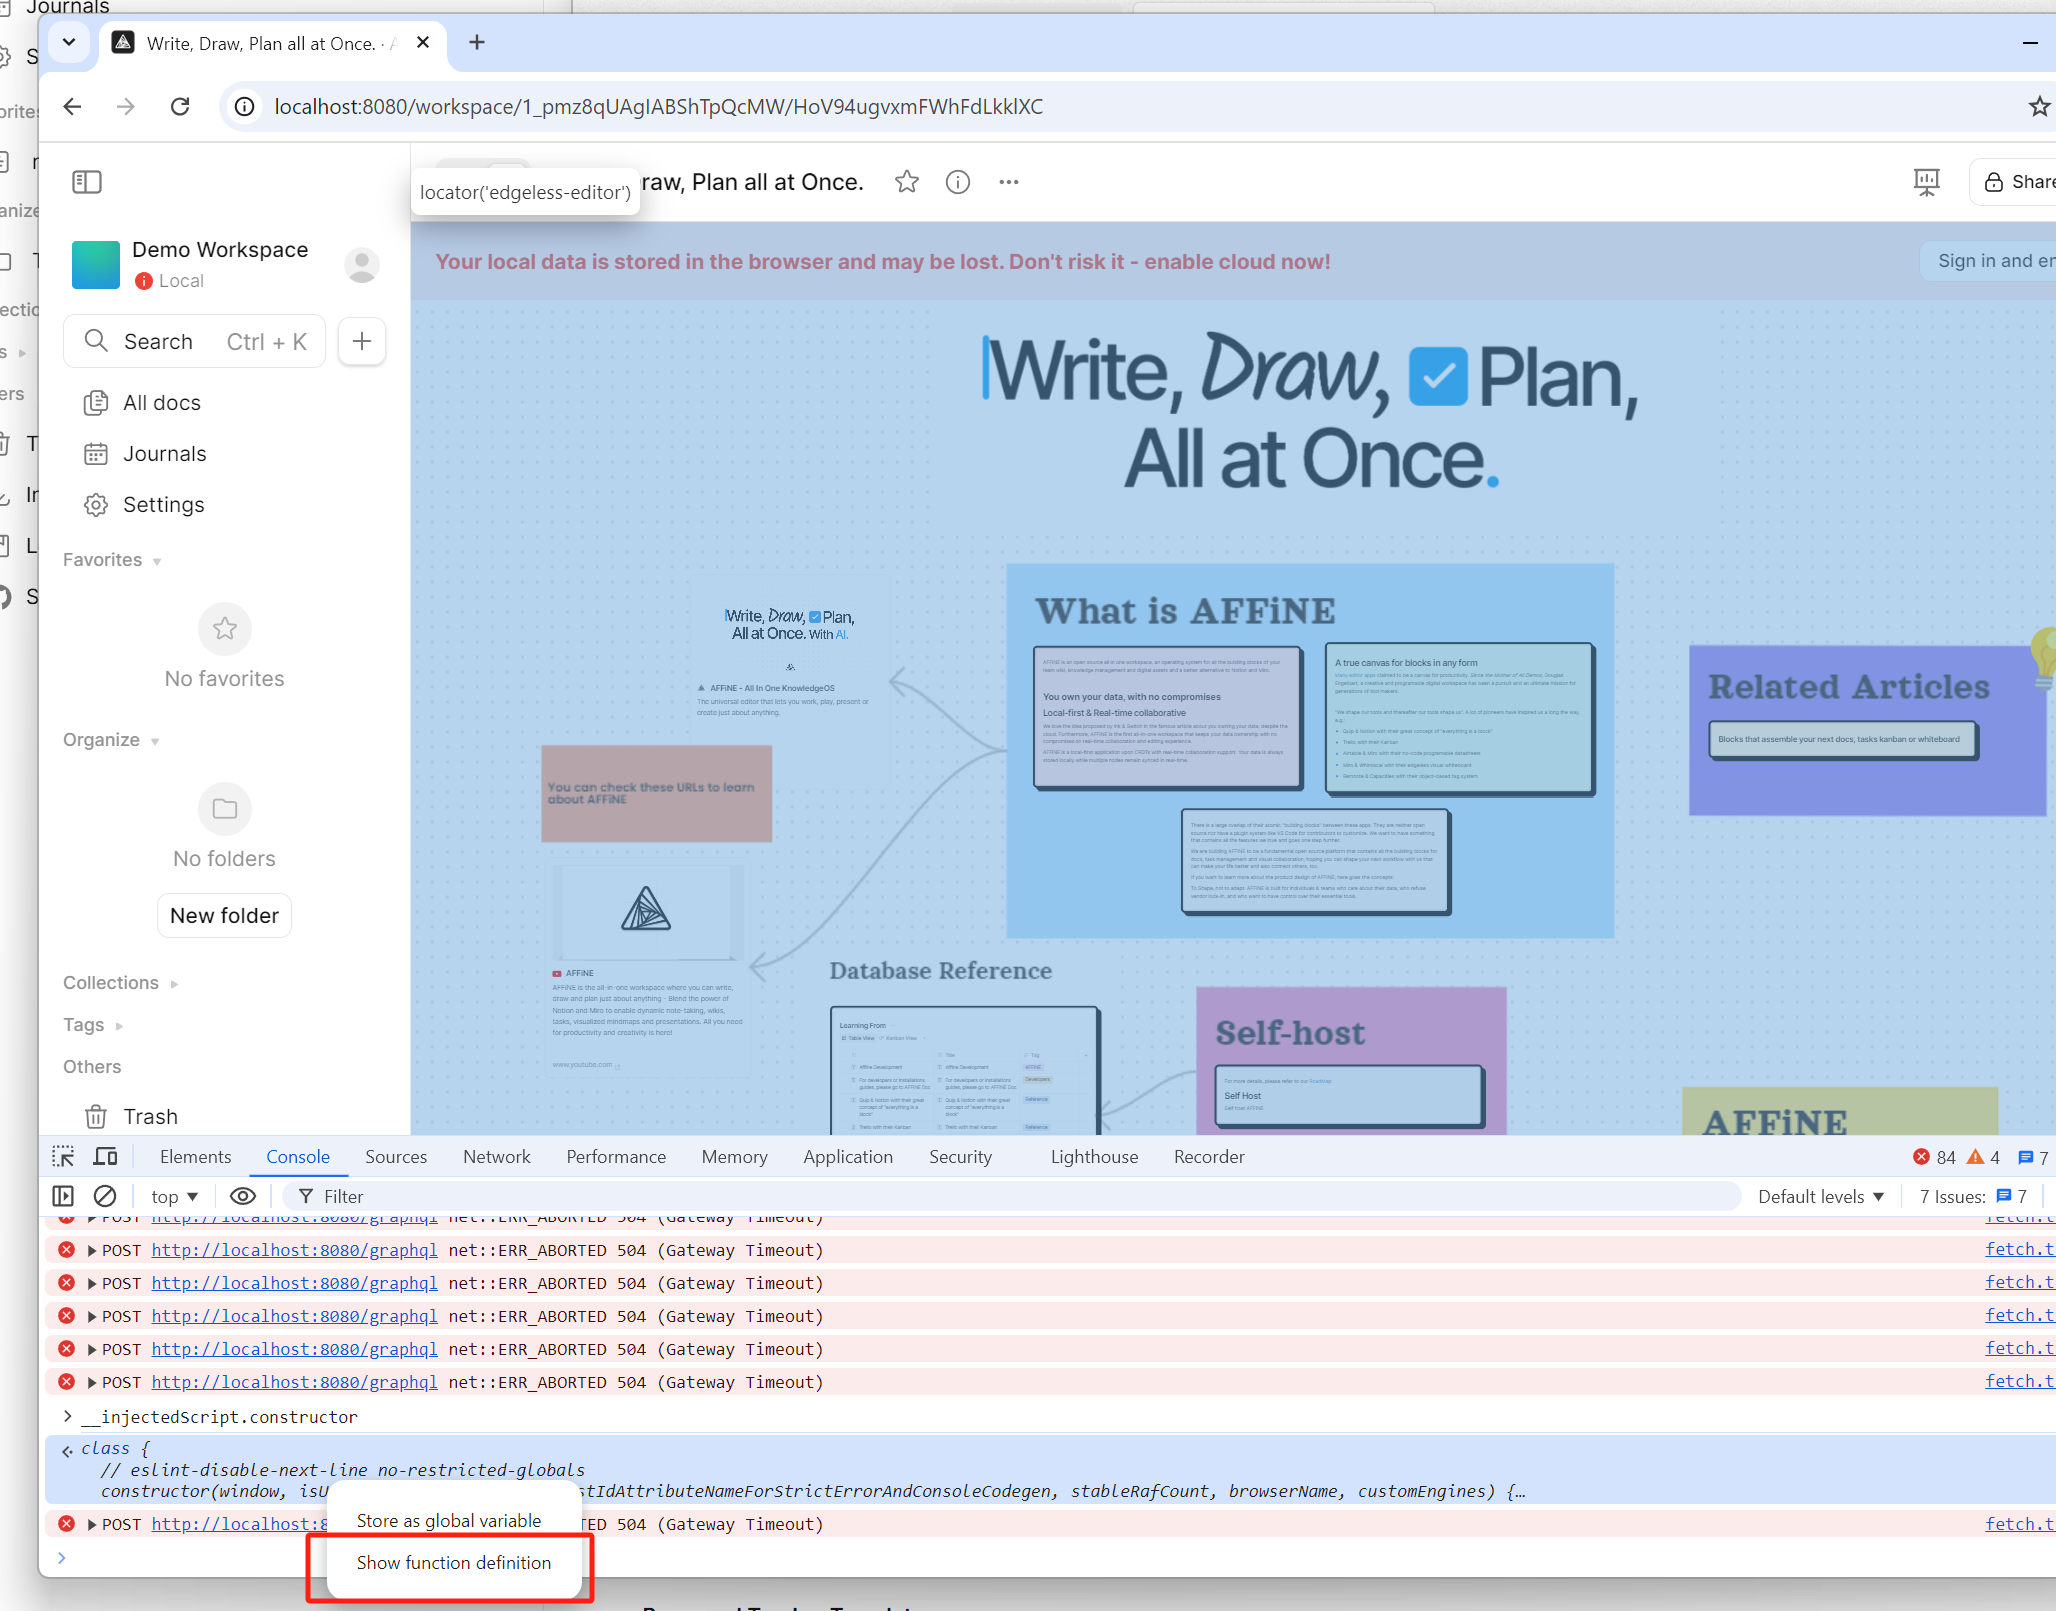Switch to Elements tab
The width and height of the screenshot is (2056, 1611).
[195, 1157]
